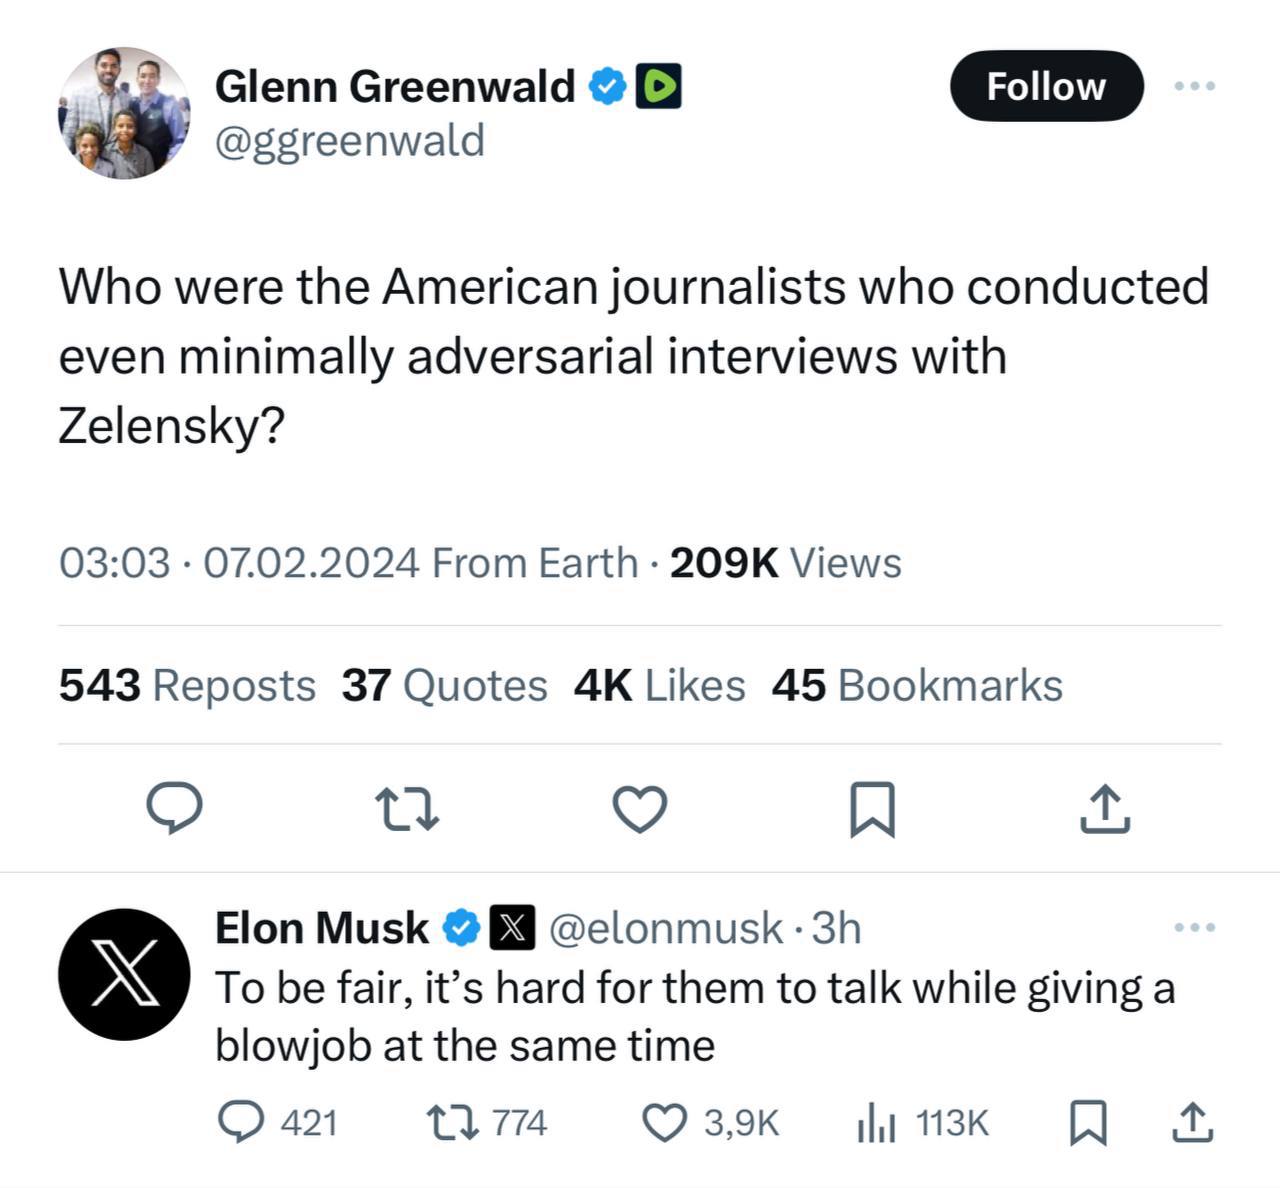This screenshot has height=1188, width=1280.
Task: View analytics of Elon Musk's reply
Action: [873, 1122]
